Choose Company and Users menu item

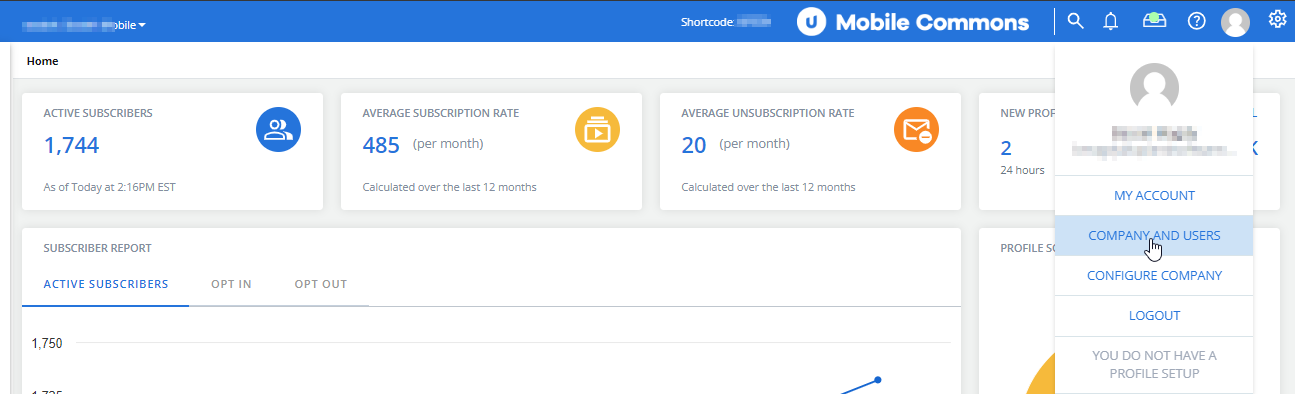point(1154,236)
